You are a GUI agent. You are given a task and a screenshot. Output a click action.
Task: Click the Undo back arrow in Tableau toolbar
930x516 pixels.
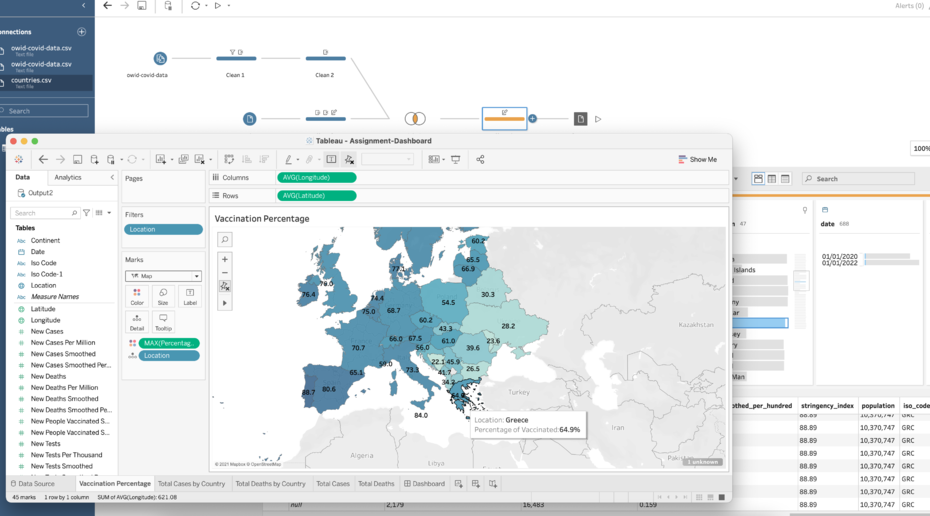(x=43, y=160)
